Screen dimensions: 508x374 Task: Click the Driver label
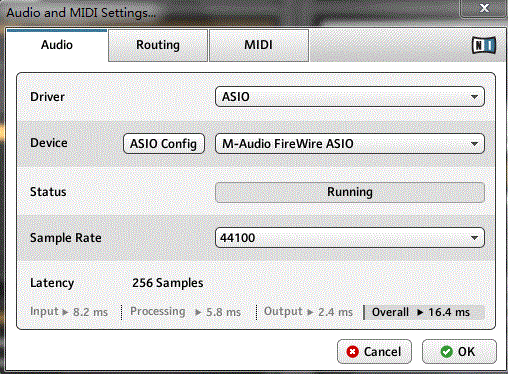47,97
